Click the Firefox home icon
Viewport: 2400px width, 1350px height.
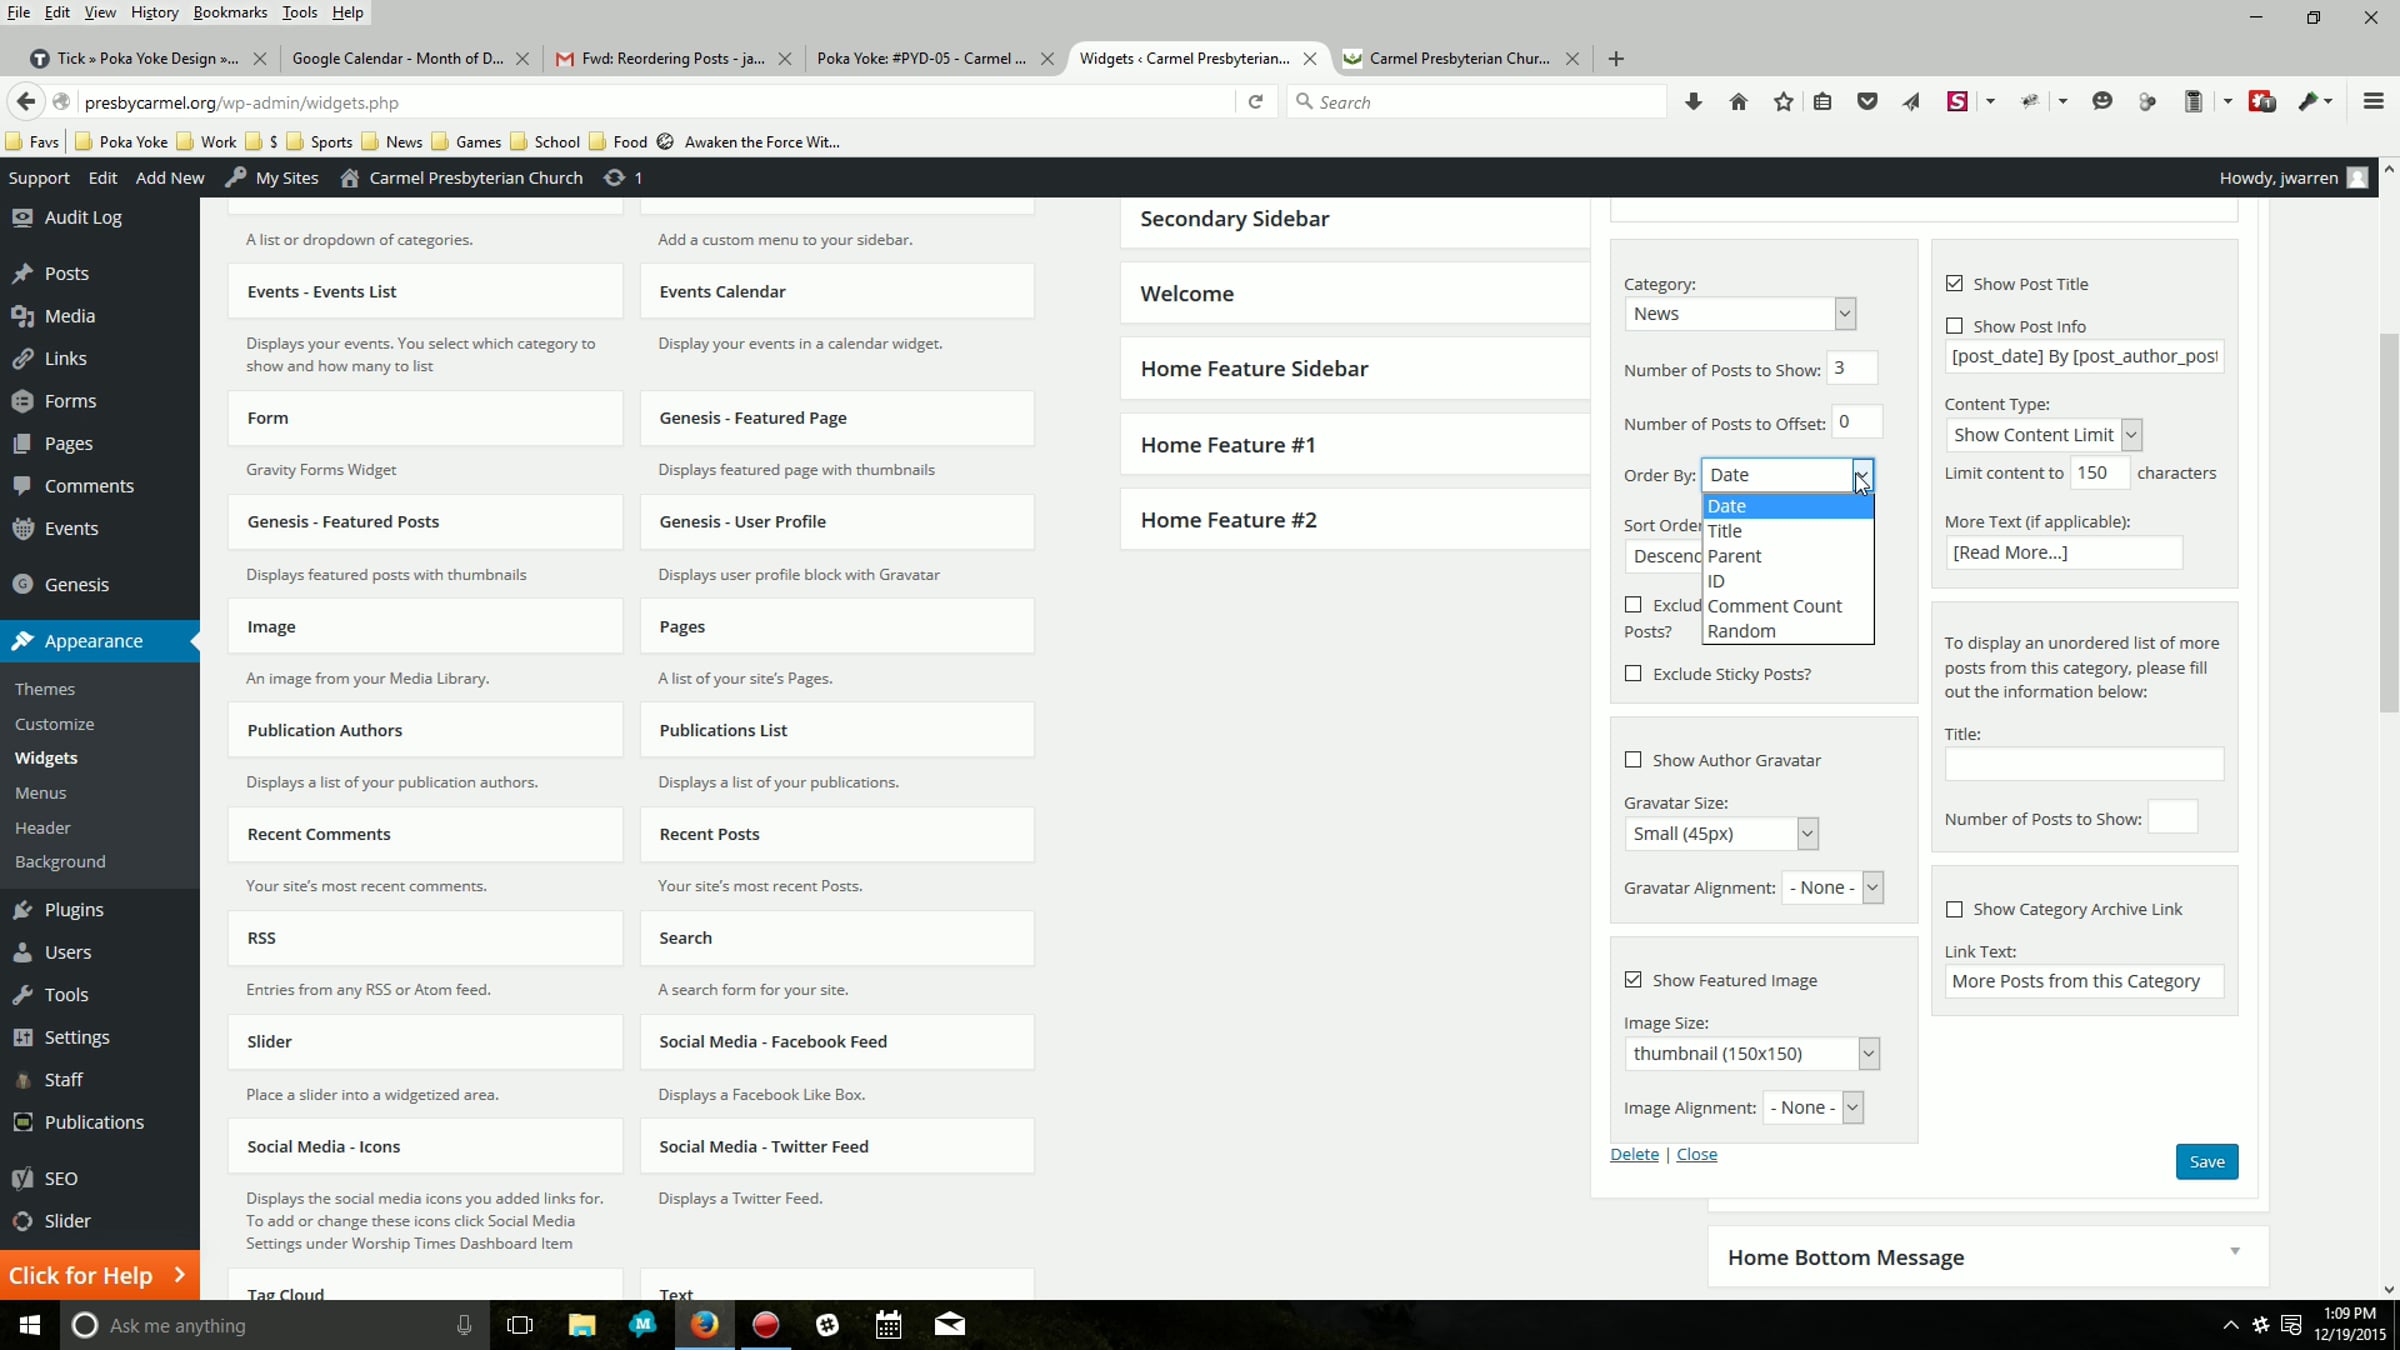point(1738,102)
